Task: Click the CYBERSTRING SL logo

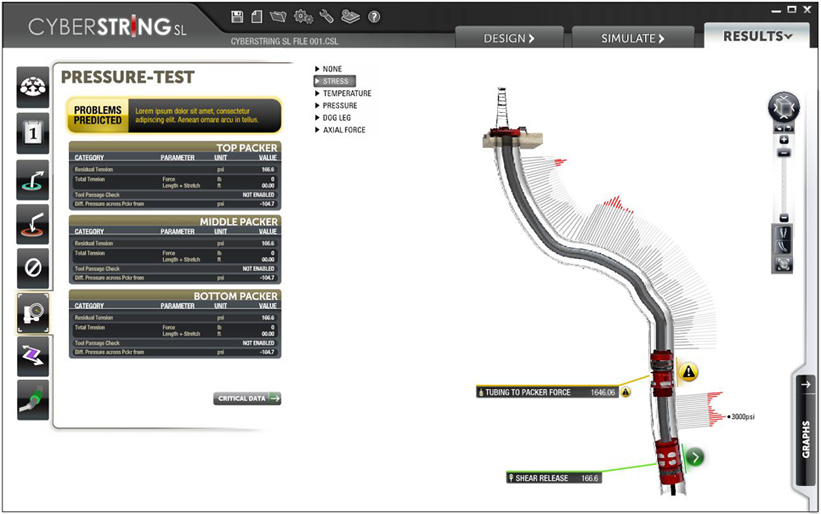Action: point(107,27)
